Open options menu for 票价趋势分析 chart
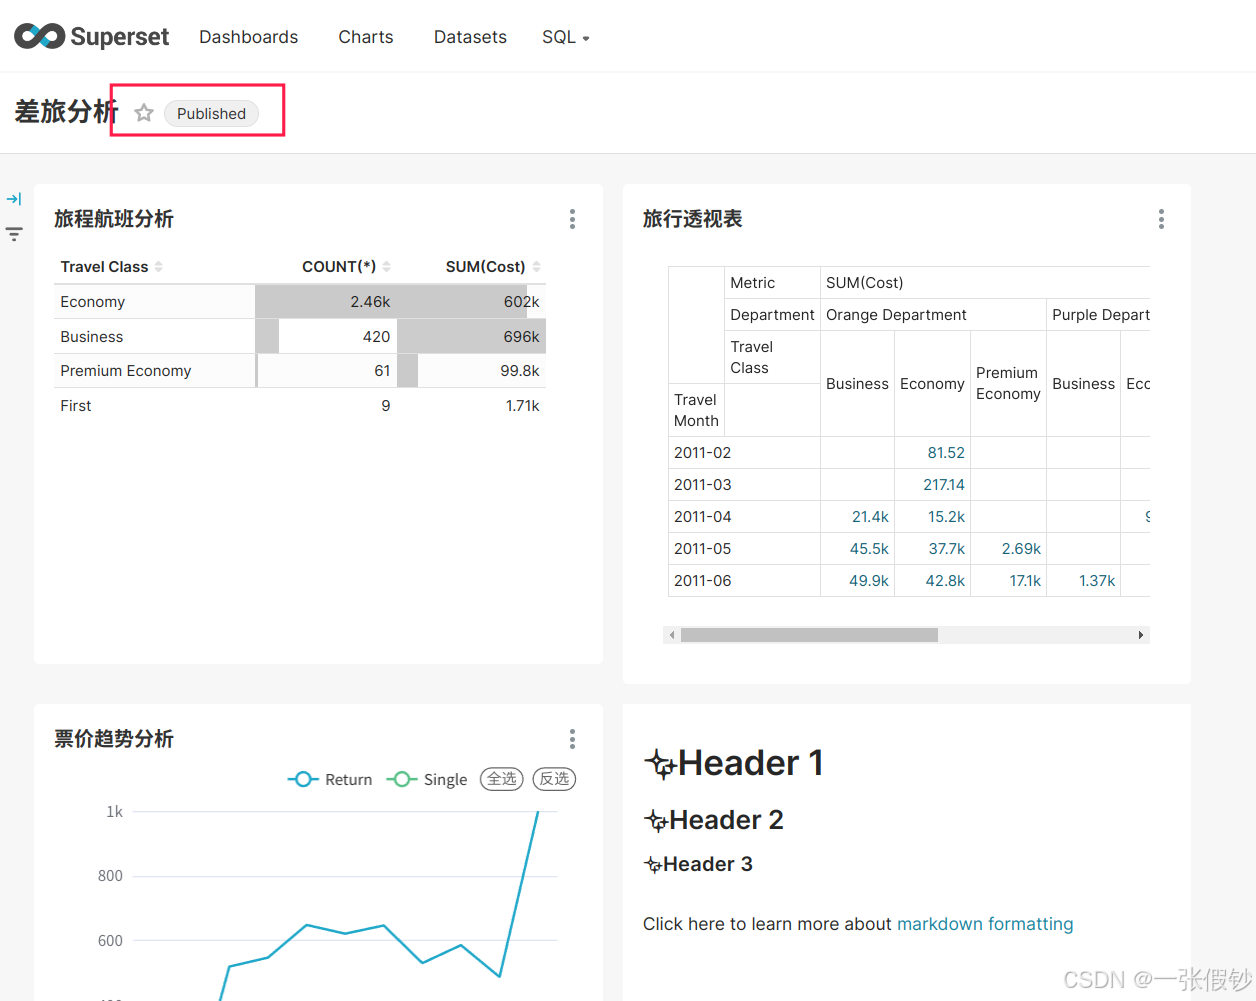This screenshot has height=1001, width=1256. [x=572, y=739]
